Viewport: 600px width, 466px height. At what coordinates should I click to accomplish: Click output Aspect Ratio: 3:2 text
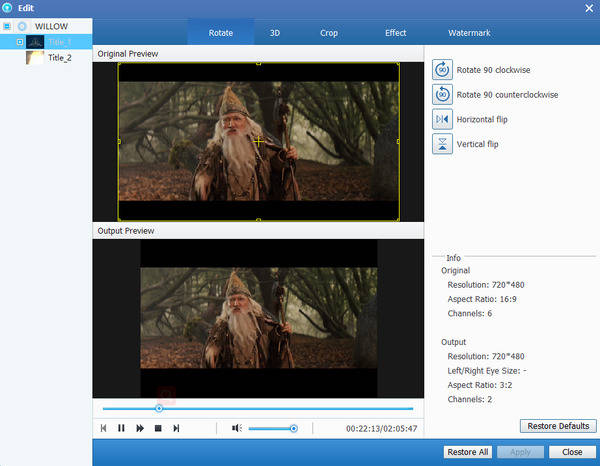tap(480, 385)
